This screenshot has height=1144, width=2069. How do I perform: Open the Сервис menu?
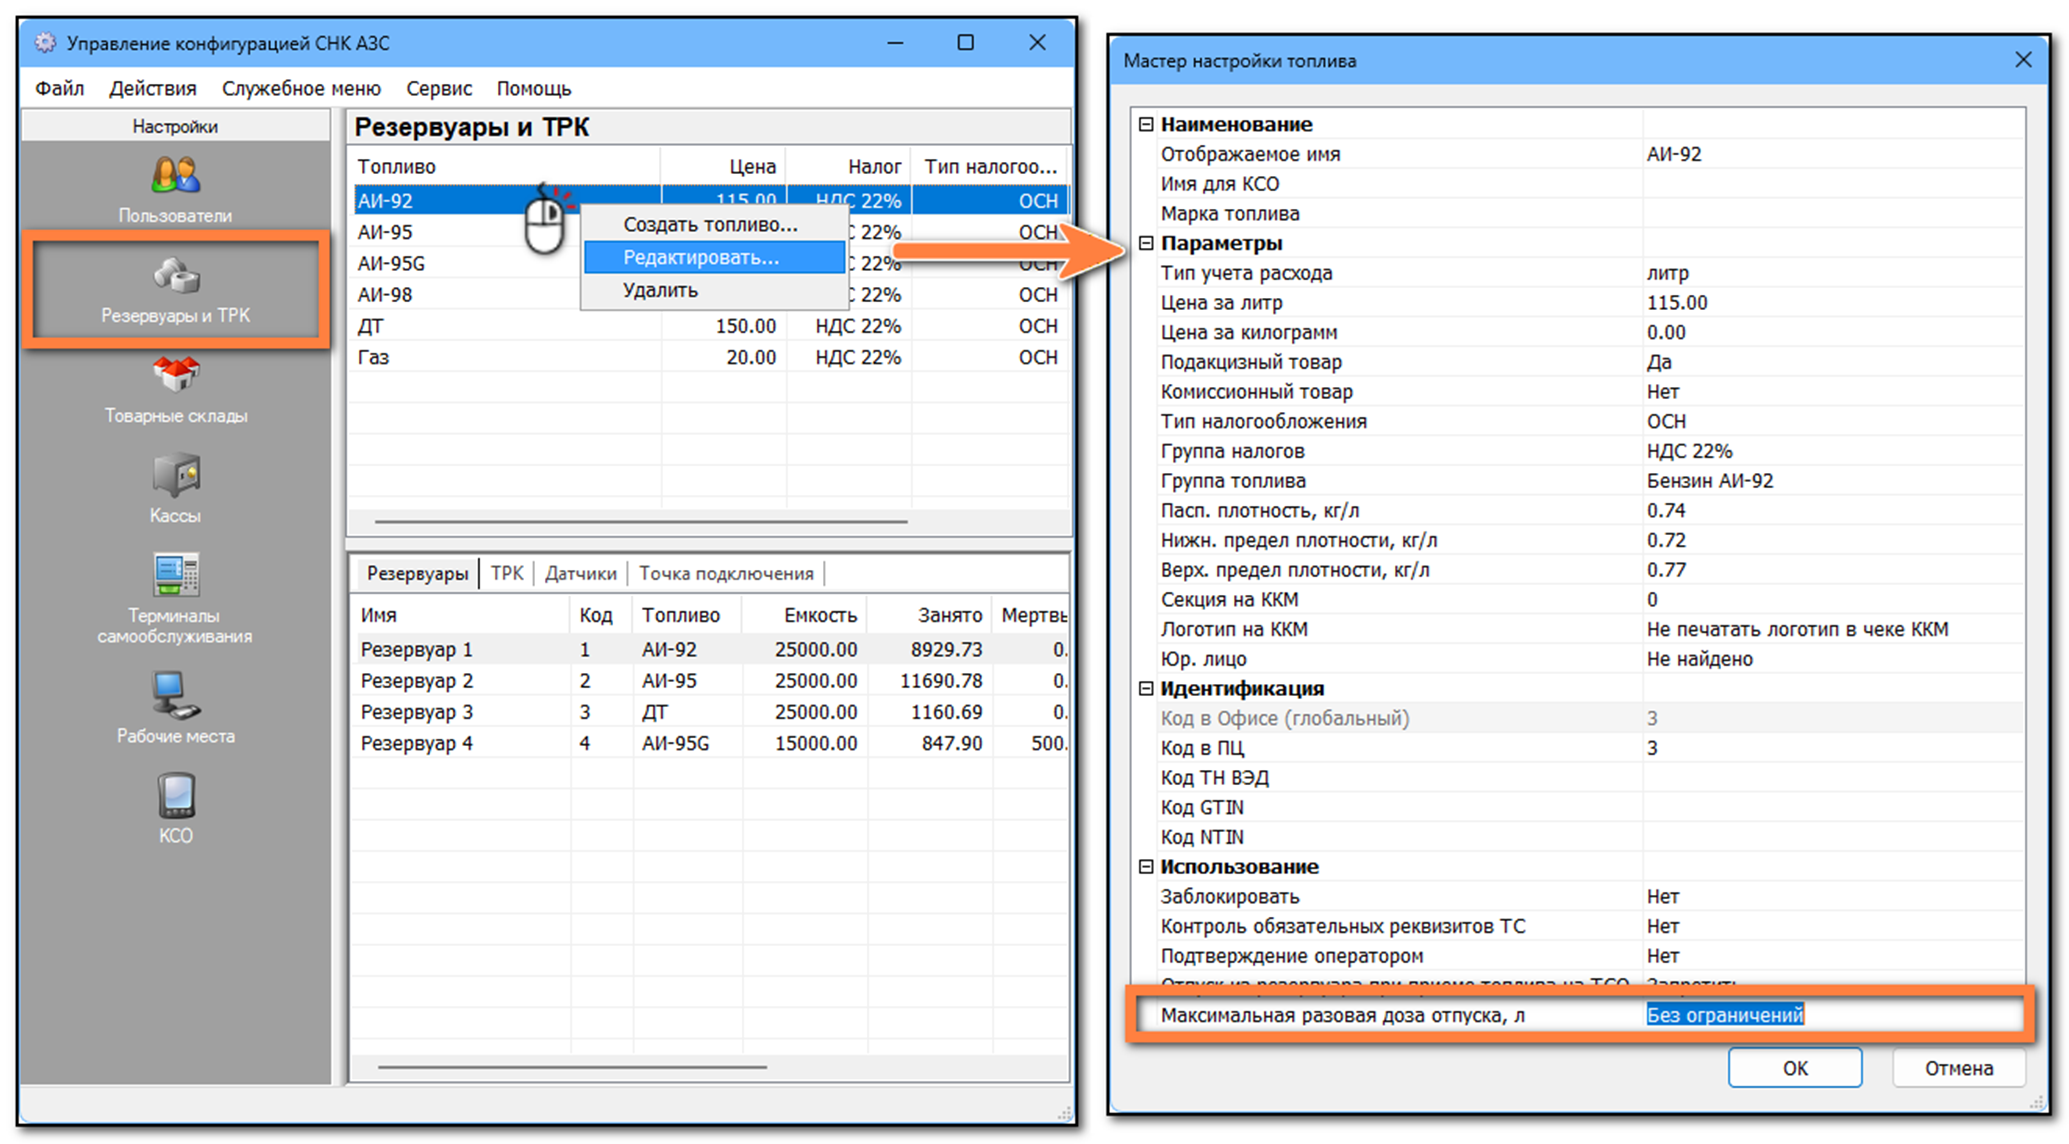tap(439, 88)
